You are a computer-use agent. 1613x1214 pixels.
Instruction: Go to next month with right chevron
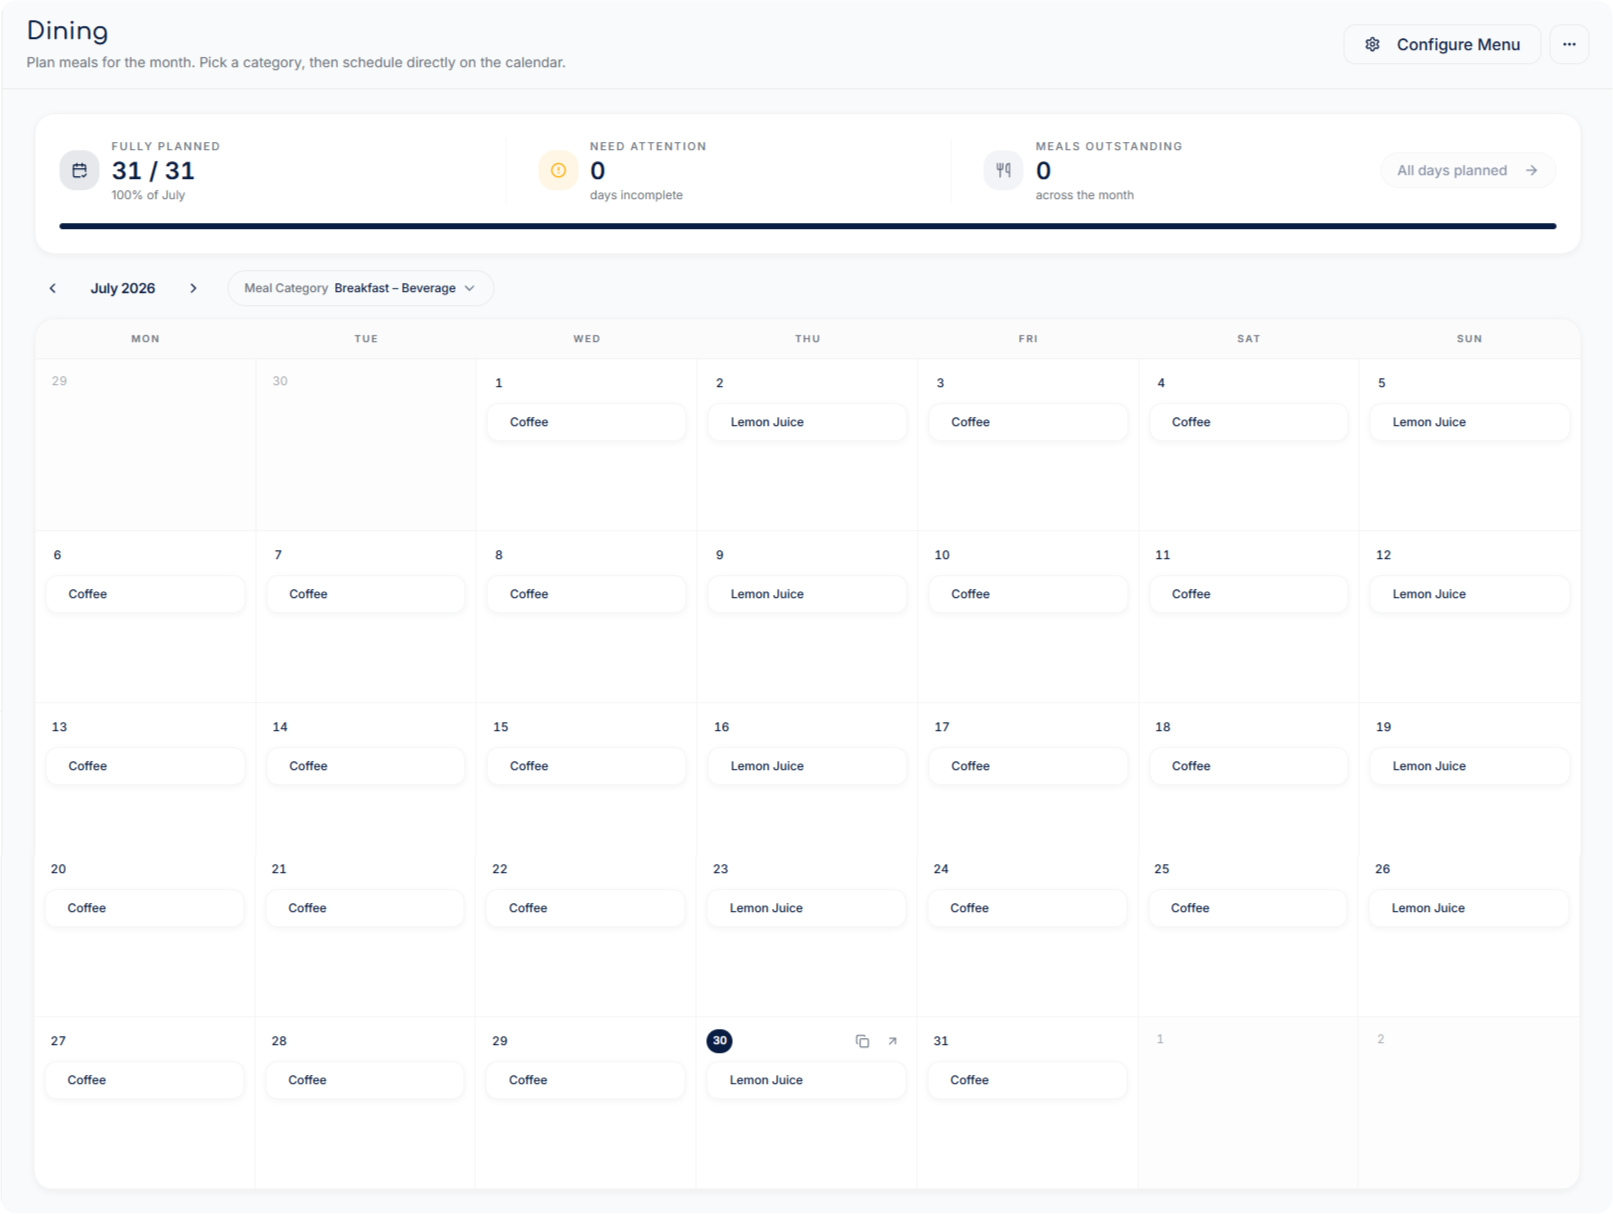tap(193, 288)
